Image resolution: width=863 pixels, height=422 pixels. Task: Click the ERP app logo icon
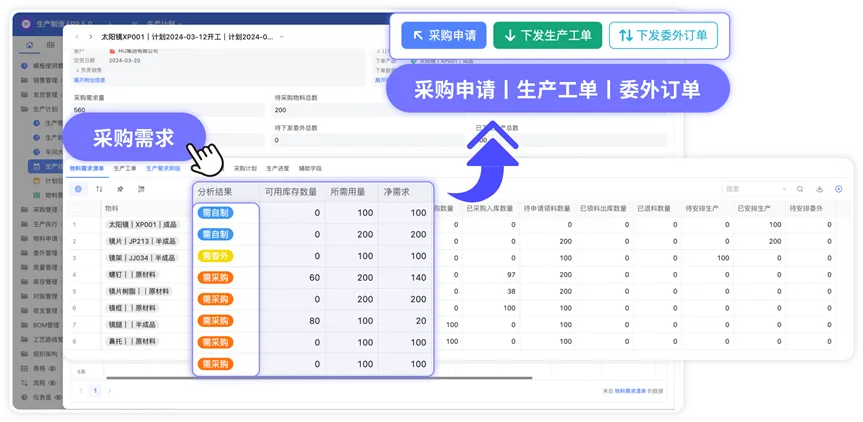click(x=26, y=24)
